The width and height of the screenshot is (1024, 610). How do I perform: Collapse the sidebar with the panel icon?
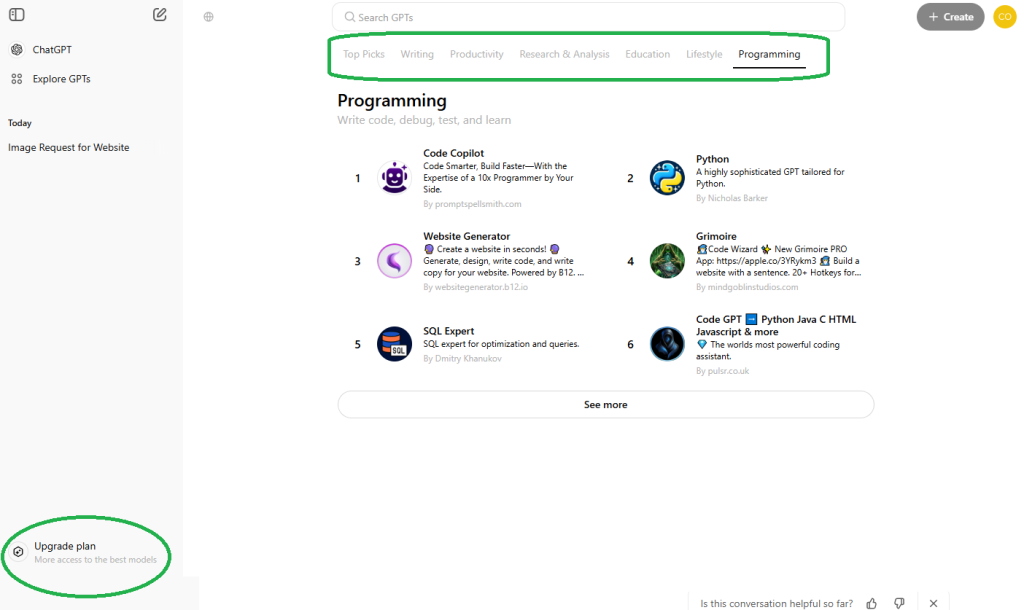click(x=17, y=14)
